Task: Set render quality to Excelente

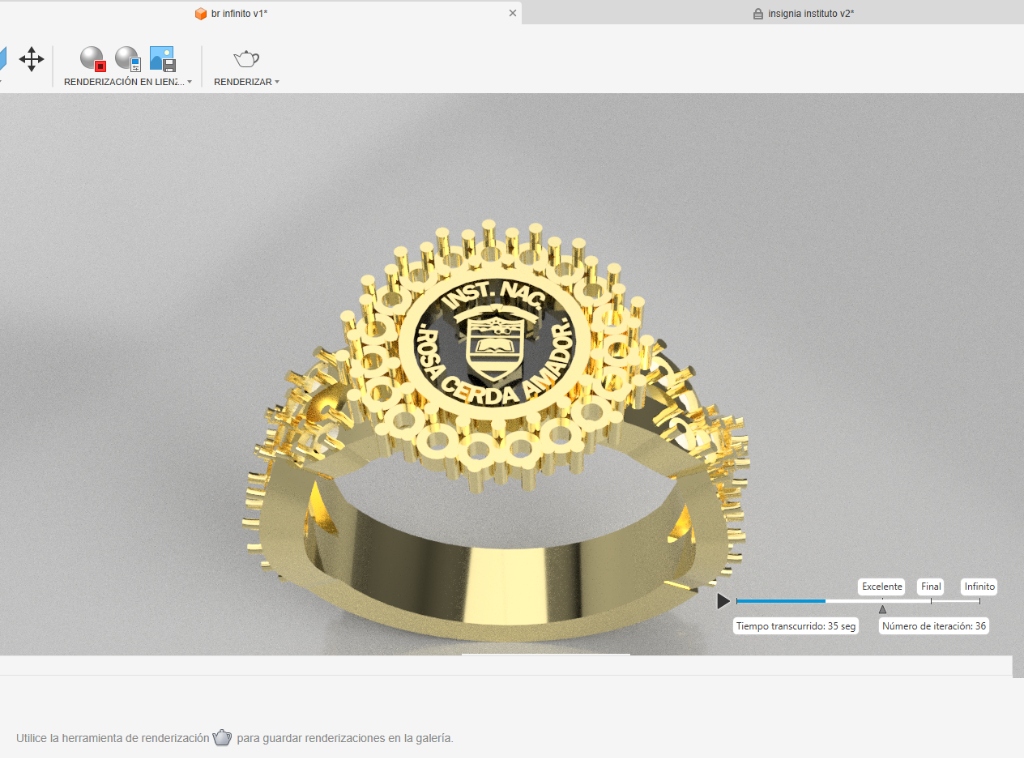Action: (x=882, y=586)
